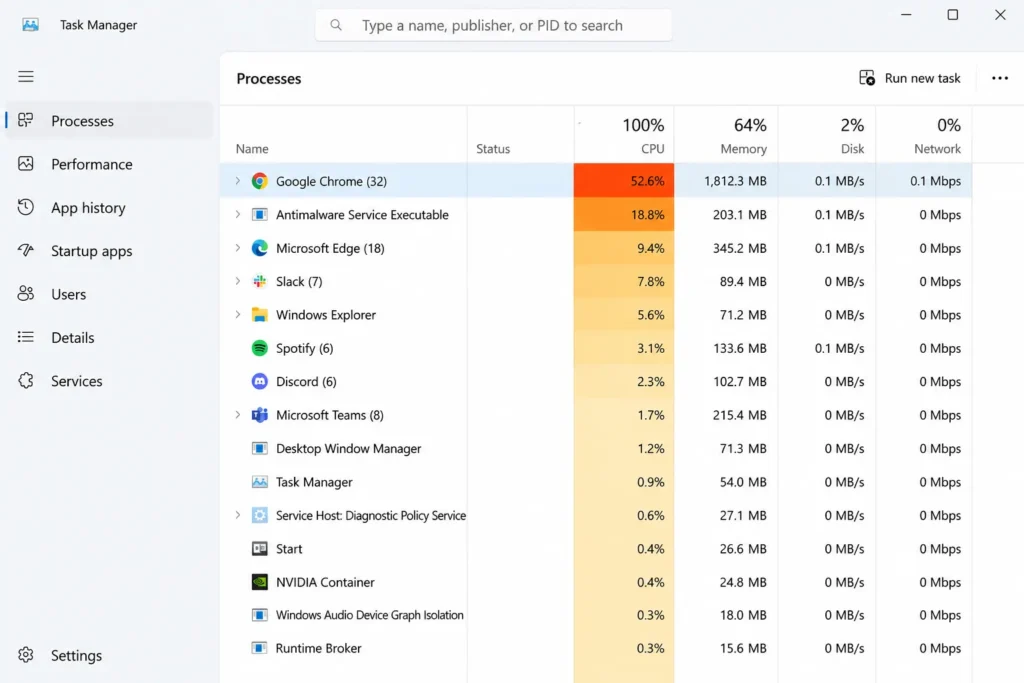Open the hamburger navigation menu
1024x683 pixels.
[25, 76]
